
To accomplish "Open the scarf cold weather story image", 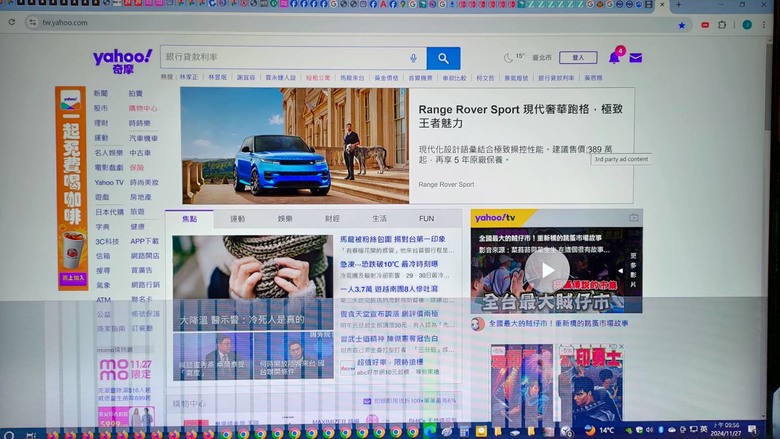I will coord(253,282).
